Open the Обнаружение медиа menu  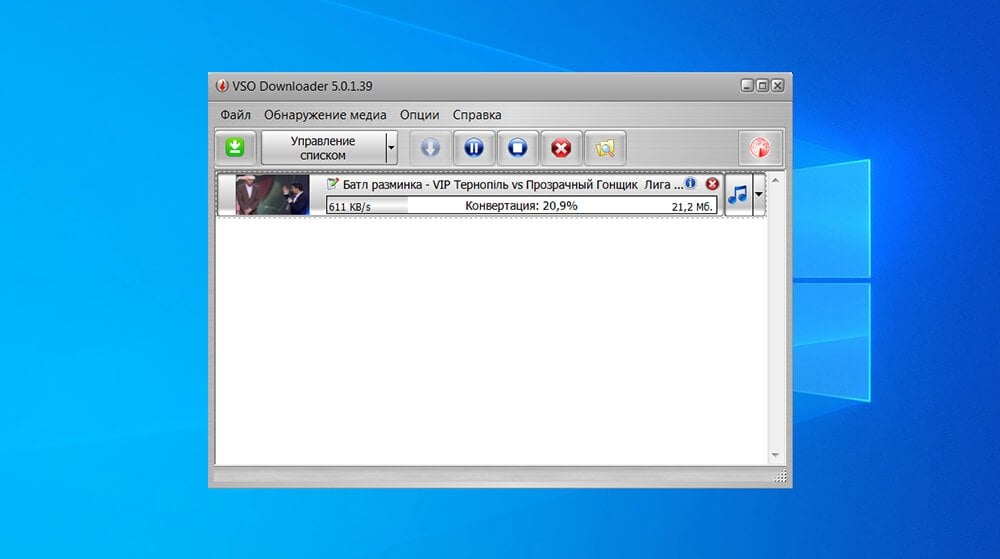point(325,115)
